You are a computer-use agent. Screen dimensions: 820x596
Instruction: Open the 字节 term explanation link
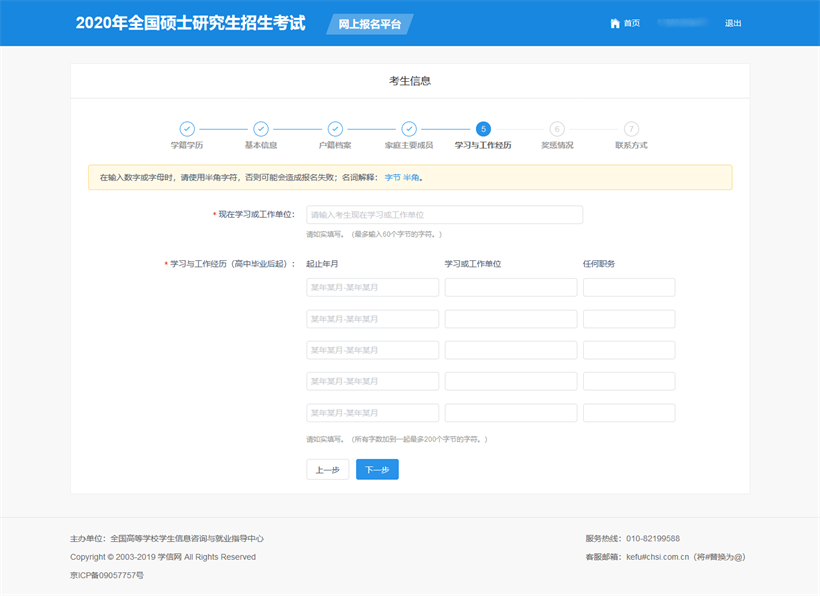click(392, 177)
